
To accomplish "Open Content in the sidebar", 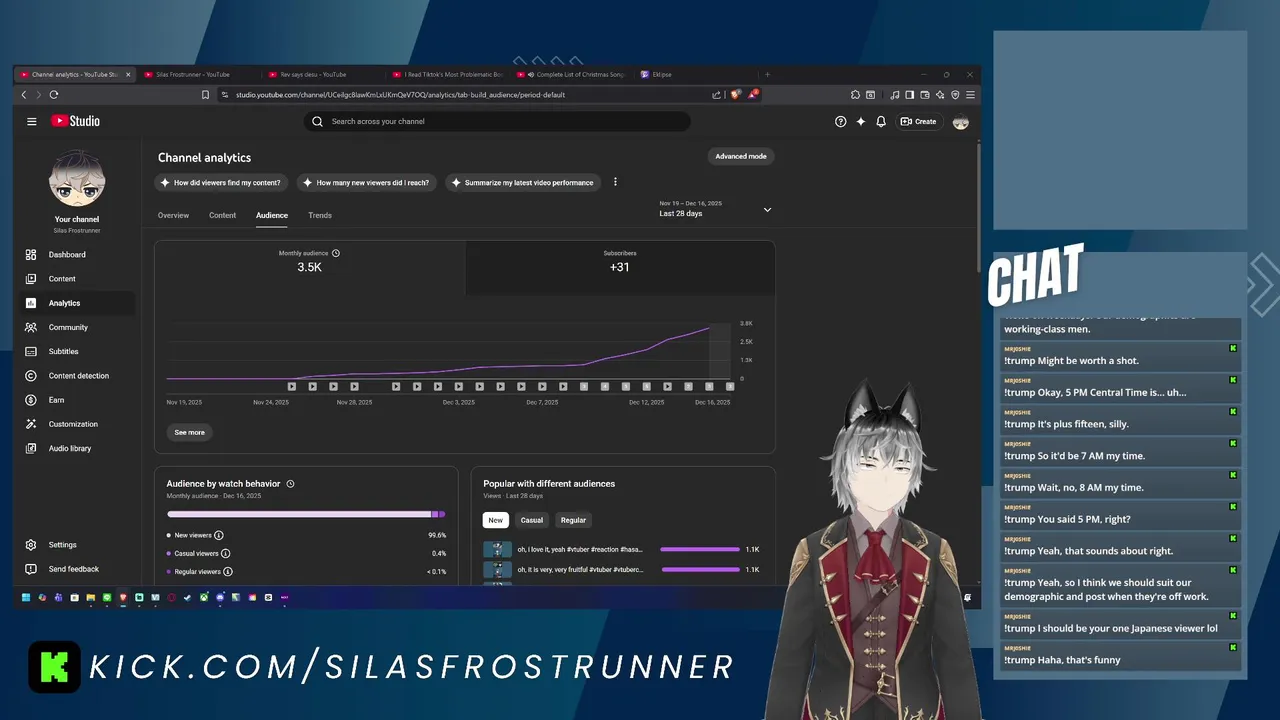I will 77,279.
